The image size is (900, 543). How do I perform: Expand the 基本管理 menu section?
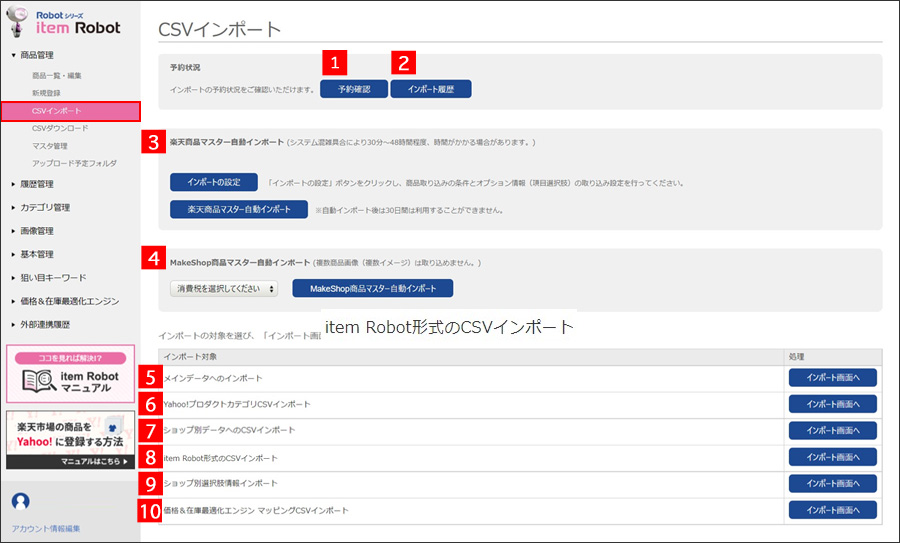coord(33,254)
